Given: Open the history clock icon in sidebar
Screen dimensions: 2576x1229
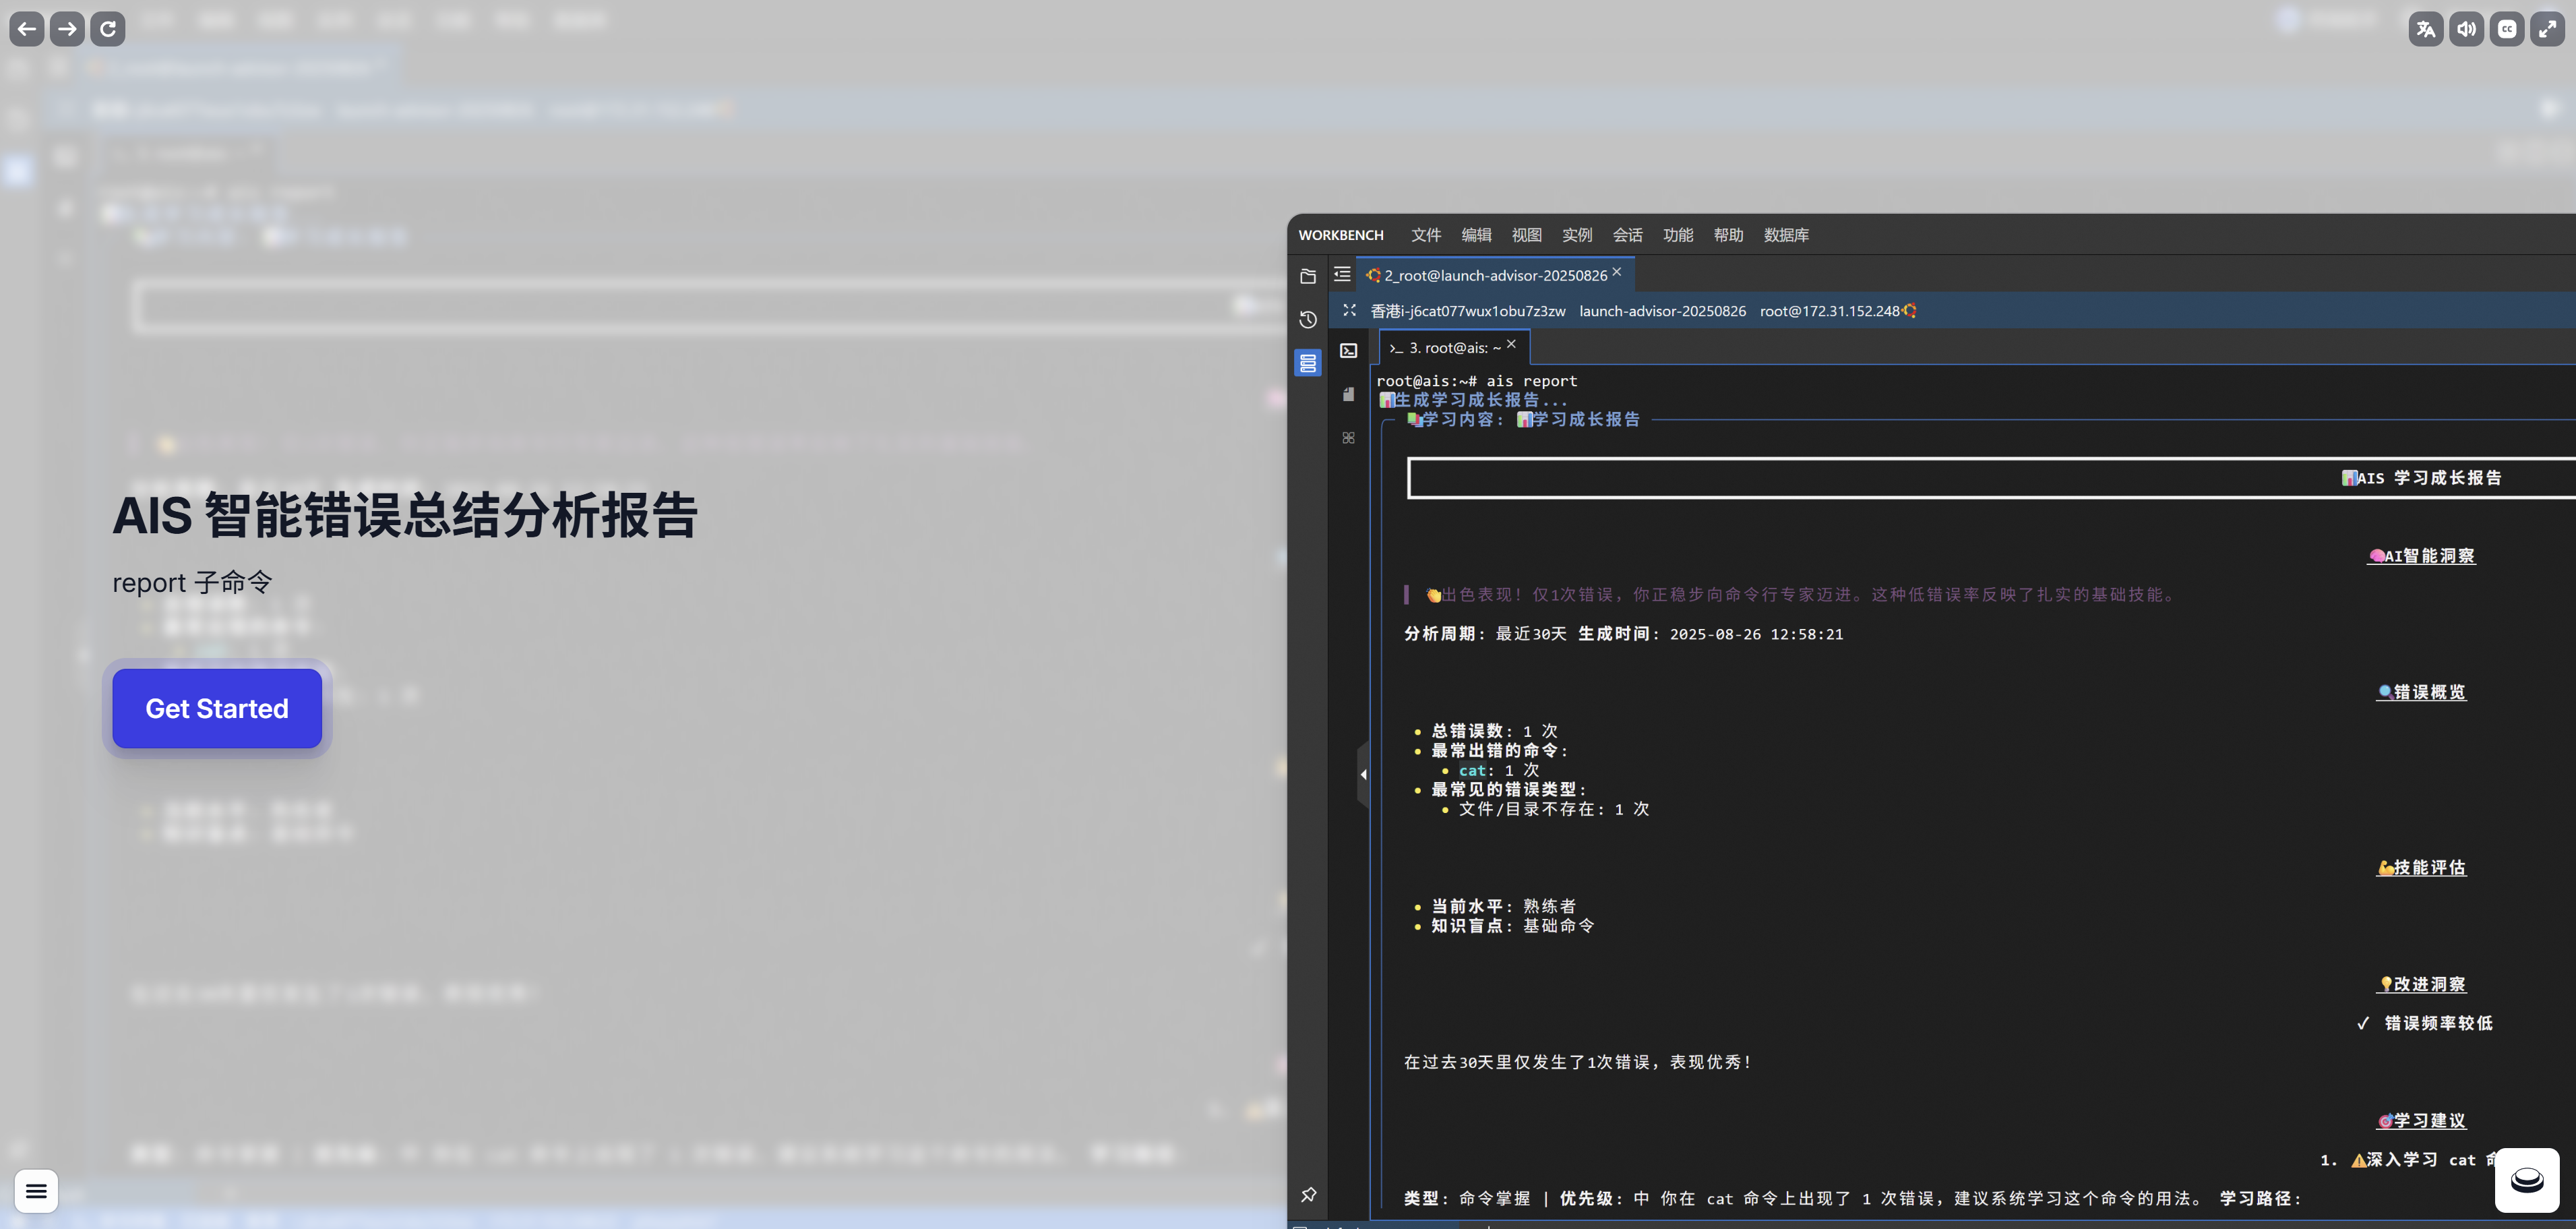Looking at the screenshot, I should [x=1308, y=319].
